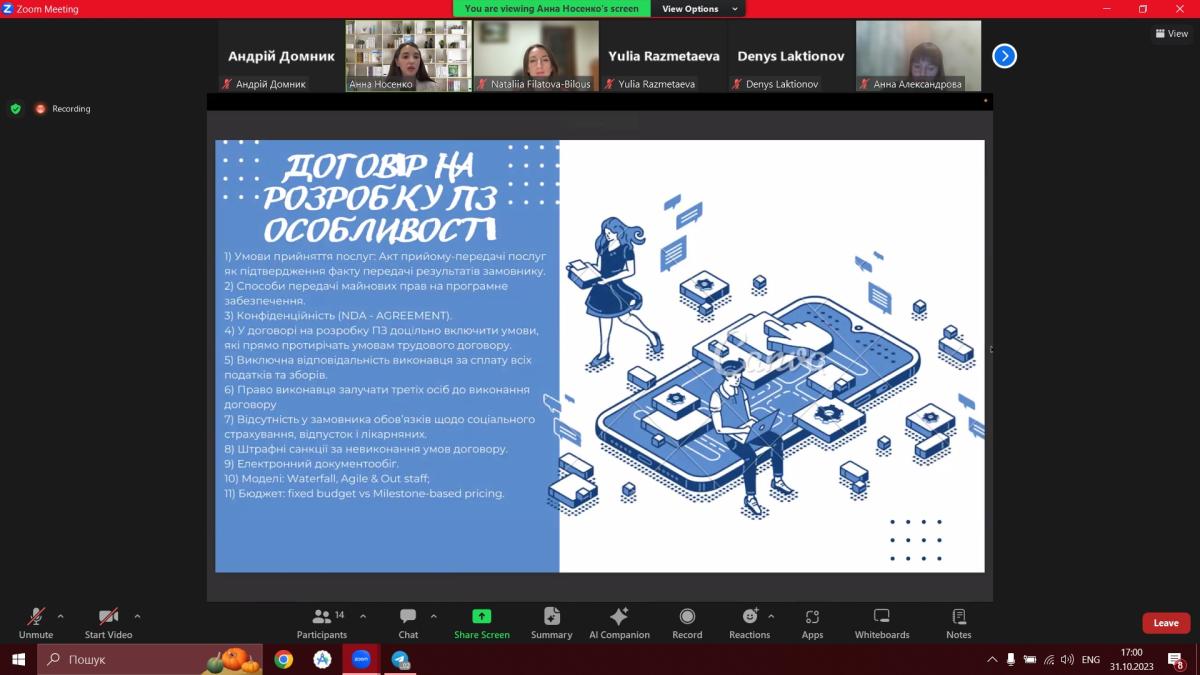Click slide line "11) Бюджет: fixed budget"
The height and width of the screenshot is (675, 1200).
click(364, 494)
